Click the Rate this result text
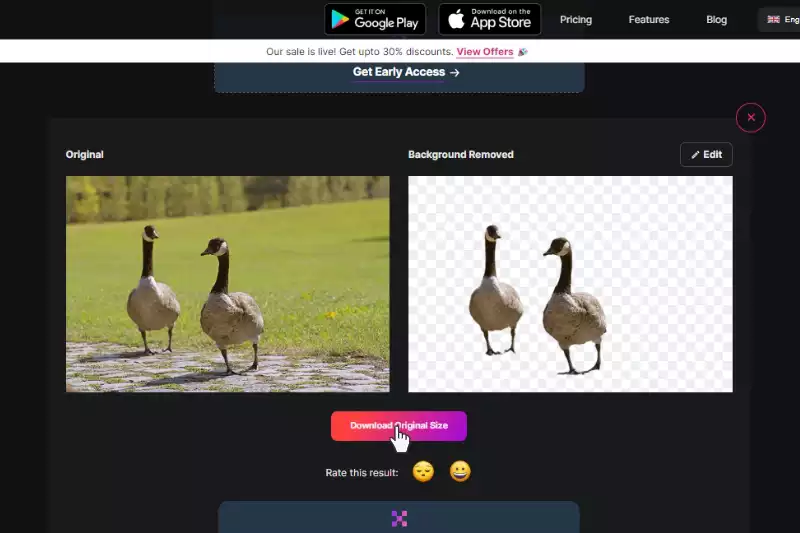800x533 pixels. pyautogui.click(x=362, y=473)
